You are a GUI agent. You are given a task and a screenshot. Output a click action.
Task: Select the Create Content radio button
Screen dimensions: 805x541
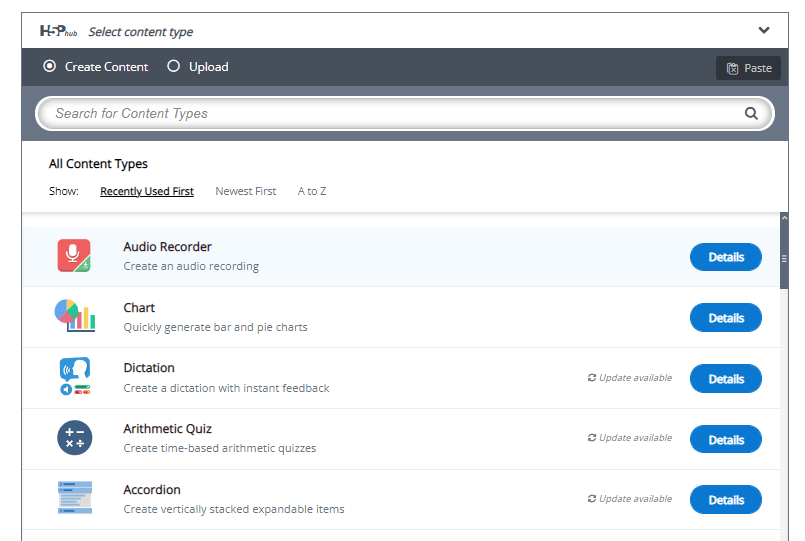click(x=50, y=67)
